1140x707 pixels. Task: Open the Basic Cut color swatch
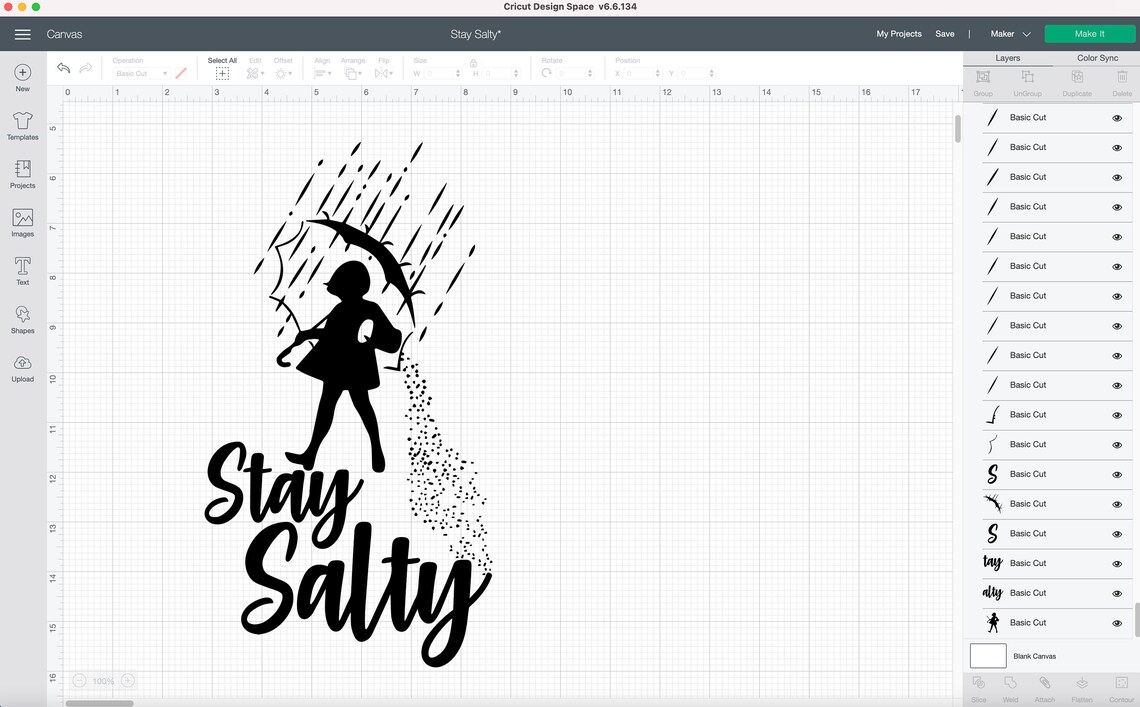pos(181,72)
